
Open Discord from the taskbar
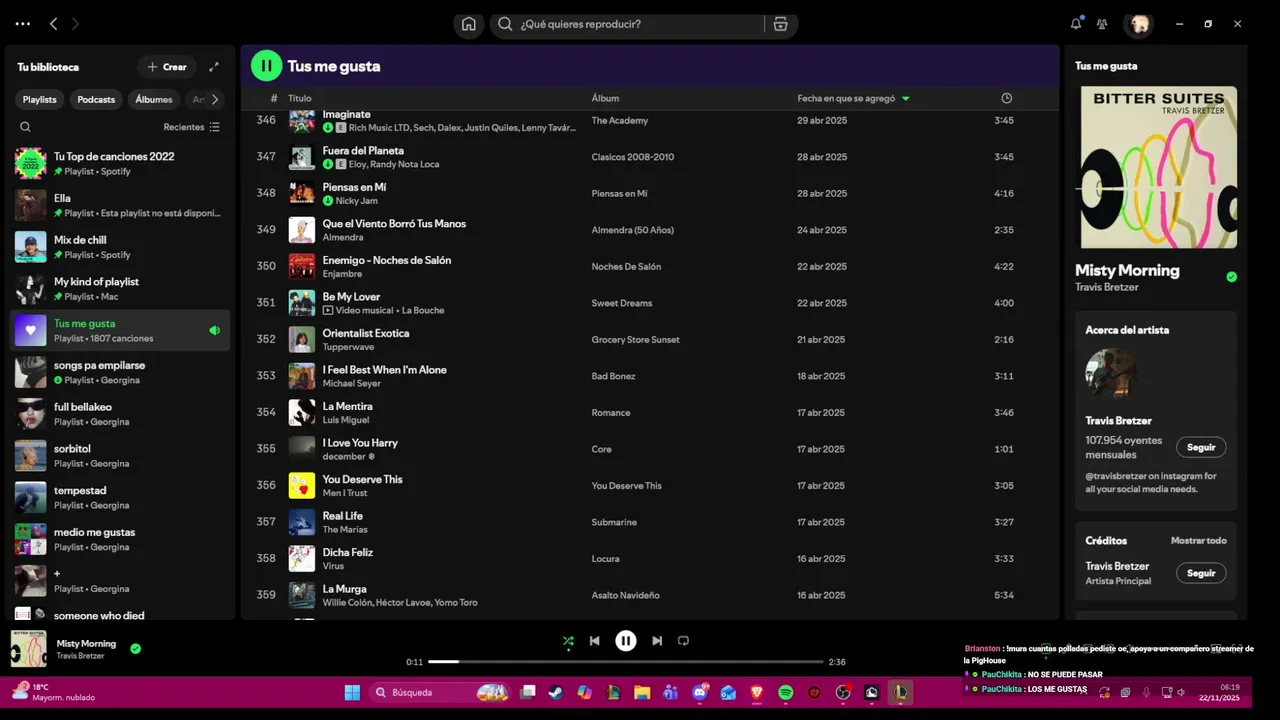click(699, 692)
